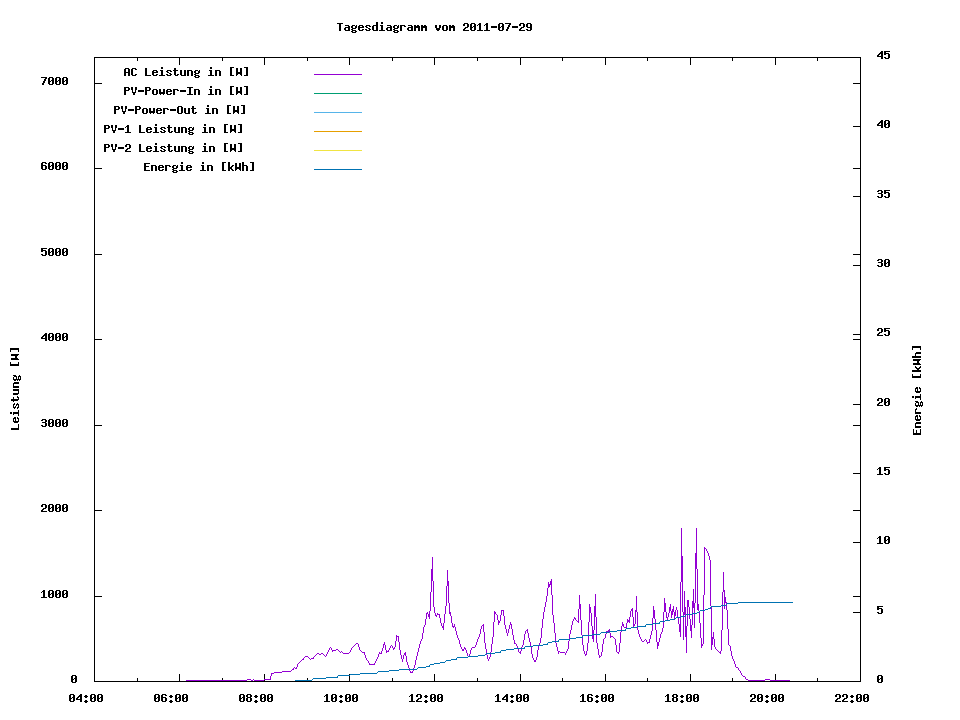This screenshot has width=960, height=720.
Task: Select the PV-Power-In legend label
Action: [x=193, y=91]
